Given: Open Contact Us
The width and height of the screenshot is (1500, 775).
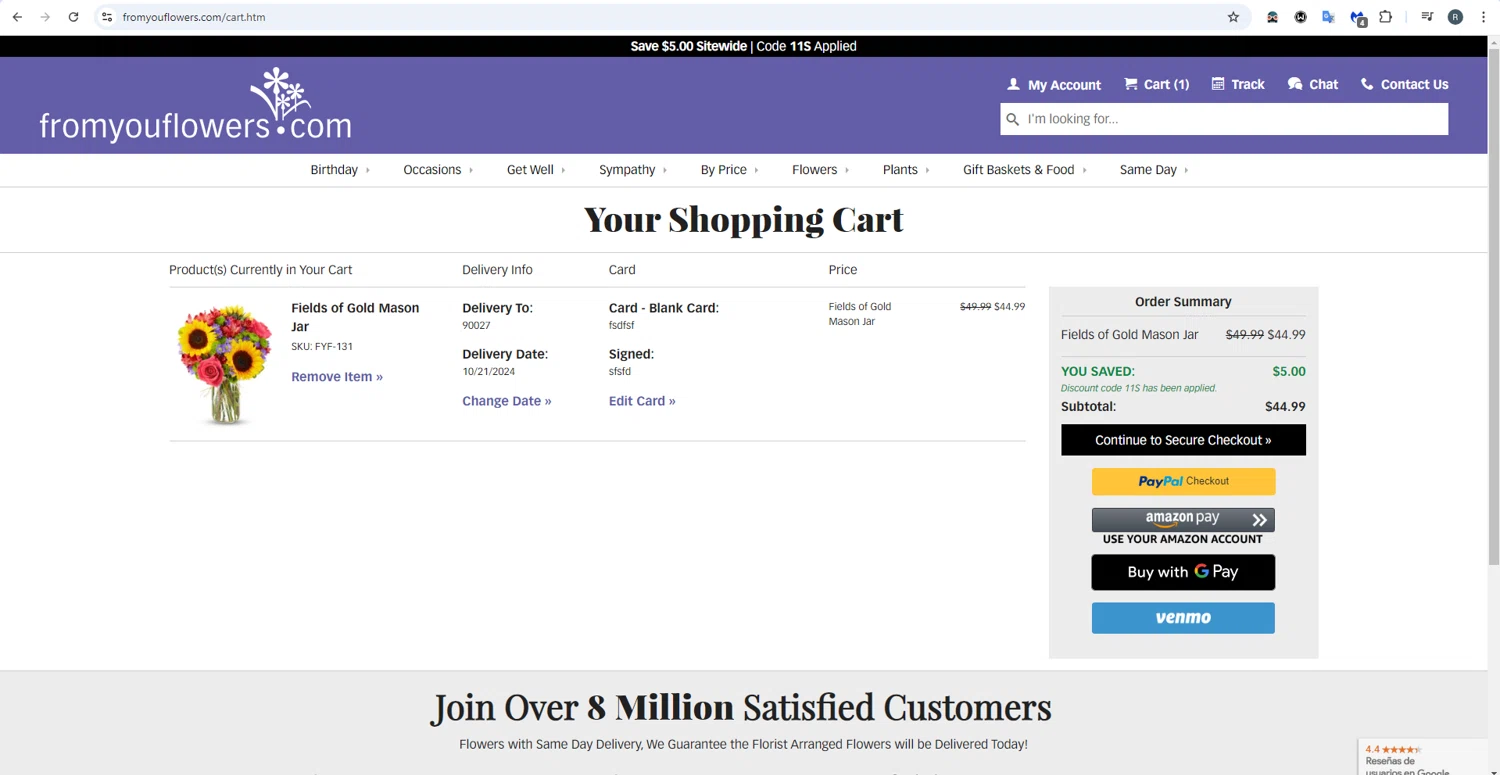Looking at the screenshot, I should coord(1404,84).
